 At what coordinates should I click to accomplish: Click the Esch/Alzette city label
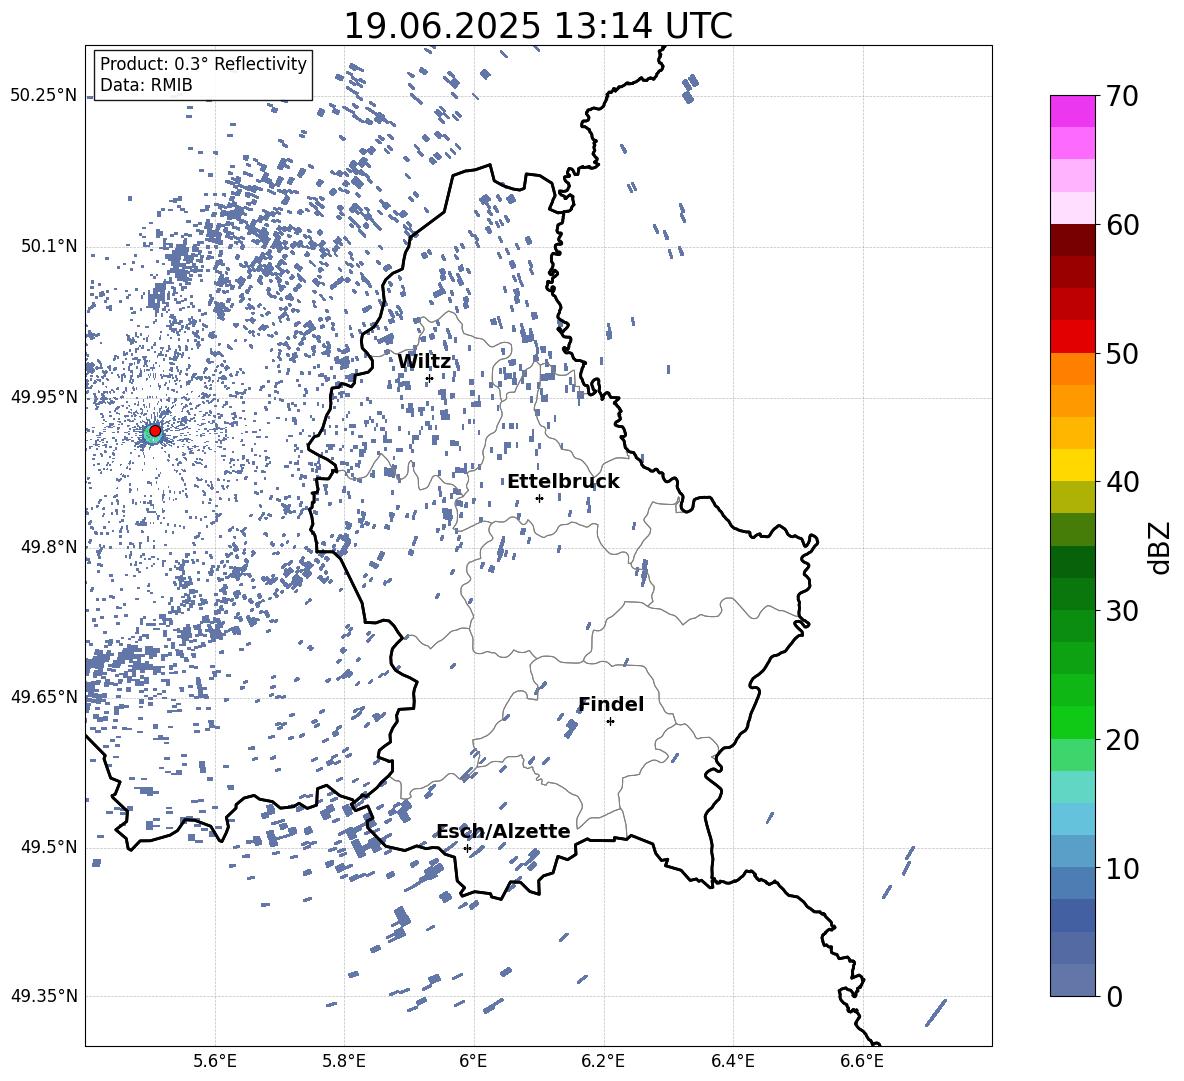click(503, 831)
